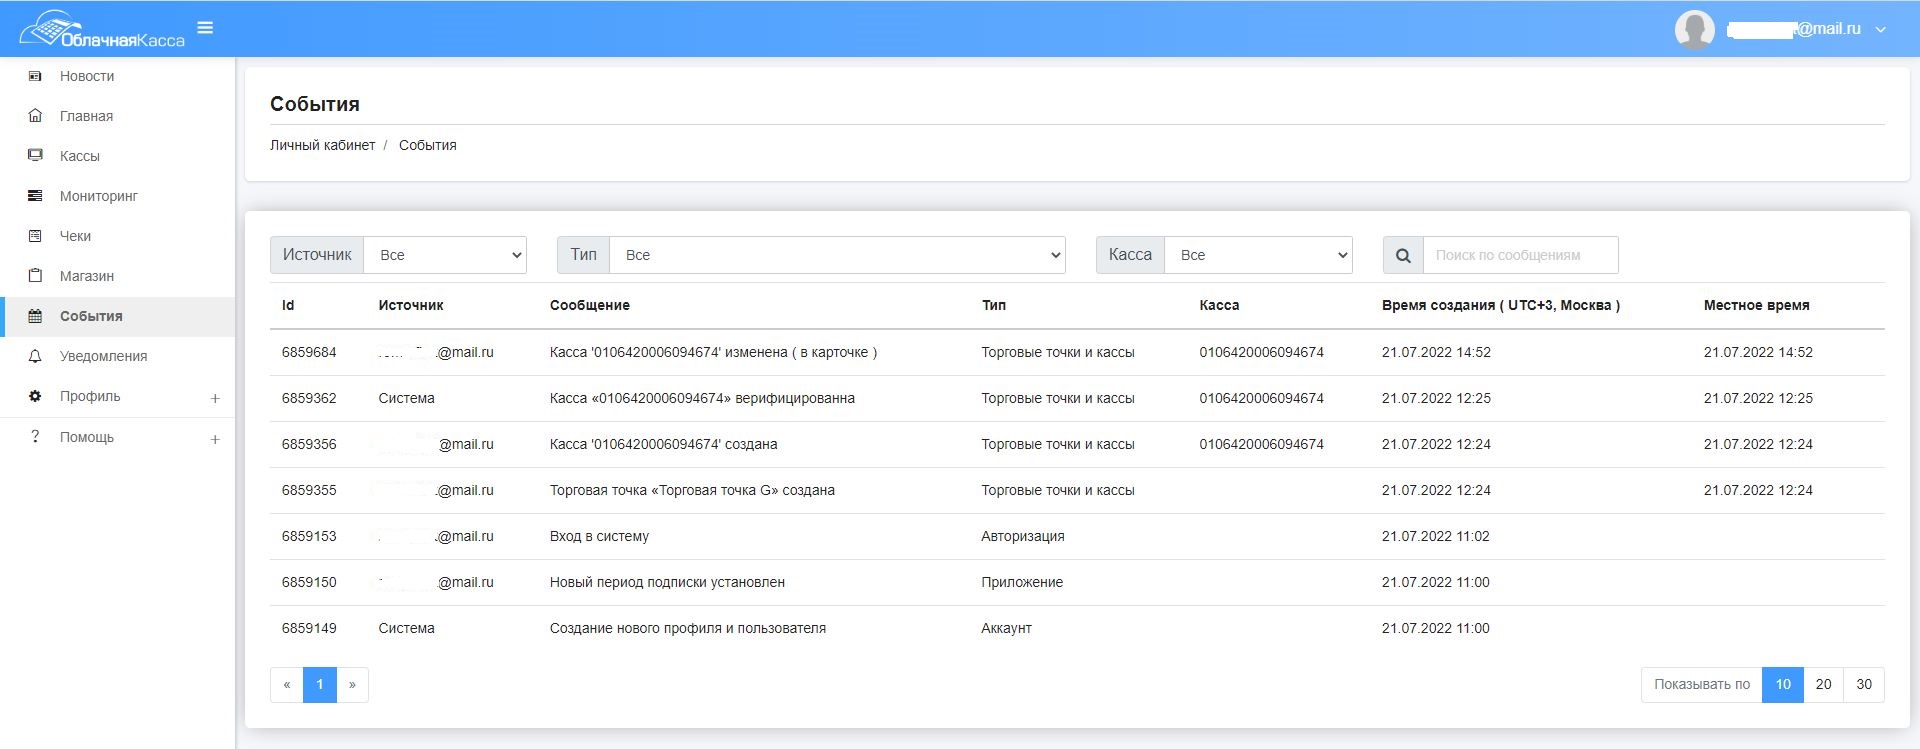Select the События menu item
1920x749 pixels.
(x=91, y=316)
